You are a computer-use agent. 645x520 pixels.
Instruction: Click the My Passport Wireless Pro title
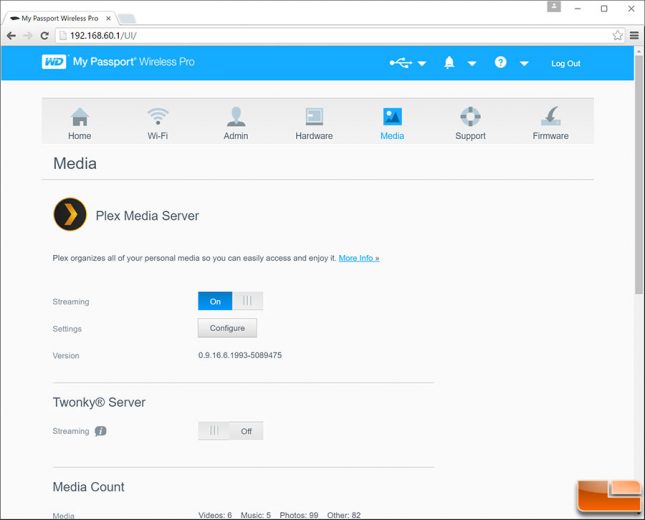coord(134,62)
